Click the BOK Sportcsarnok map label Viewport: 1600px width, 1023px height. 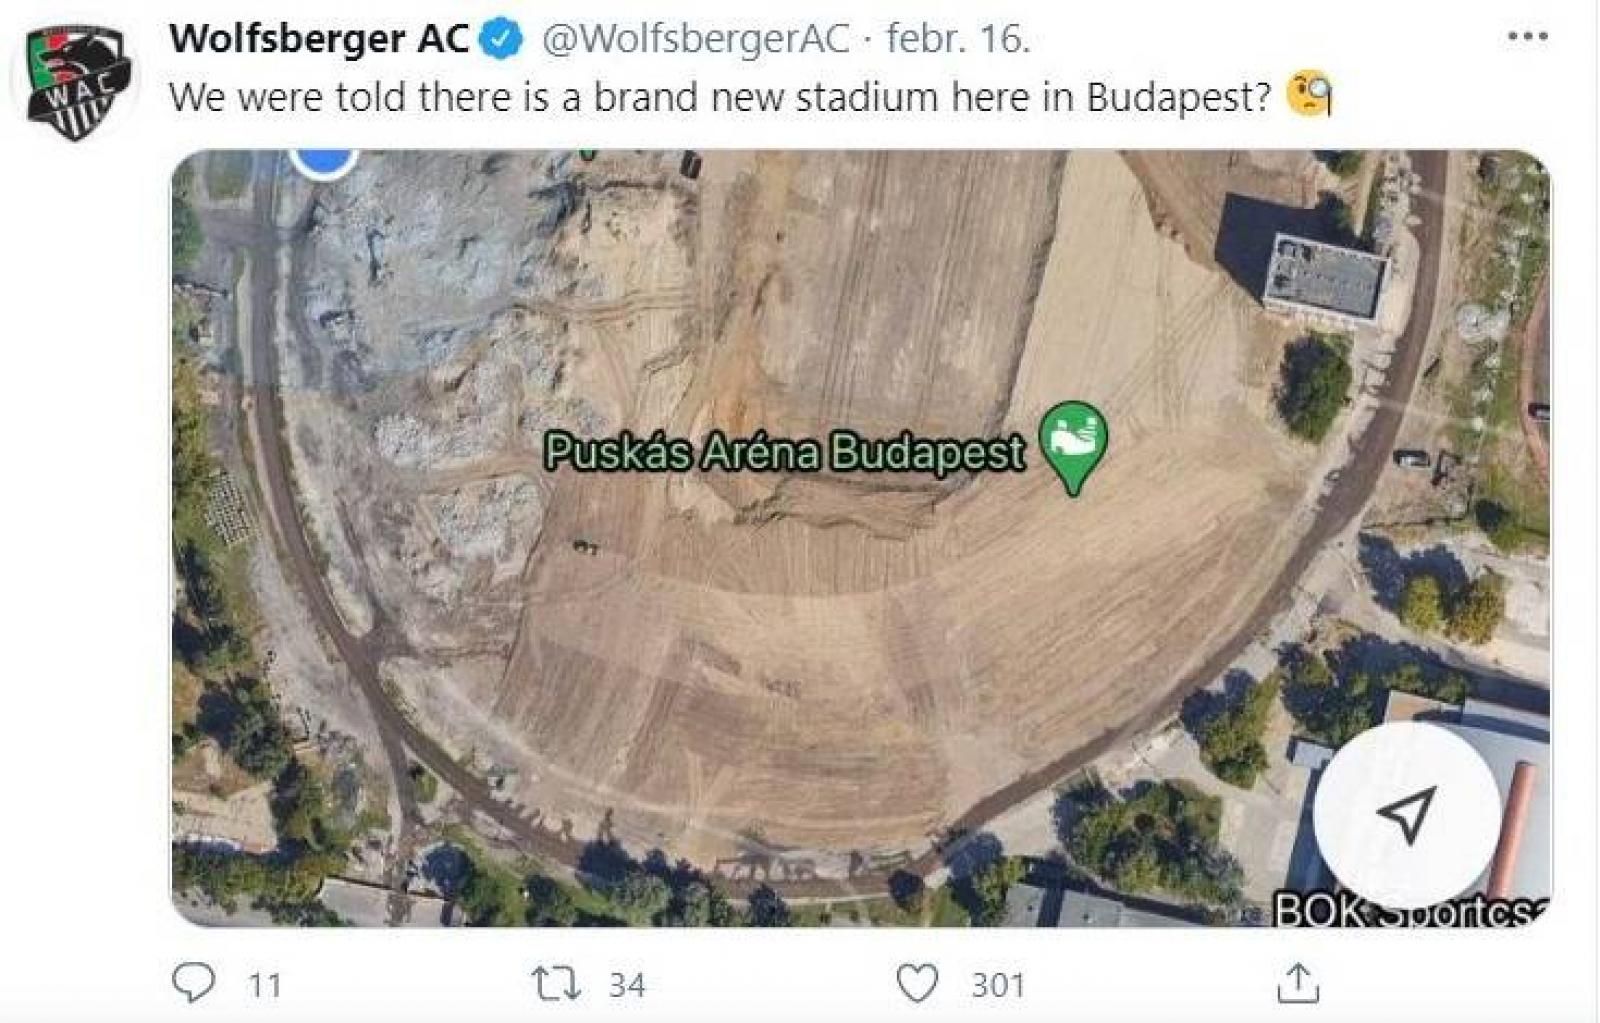[x=1410, y=910]
